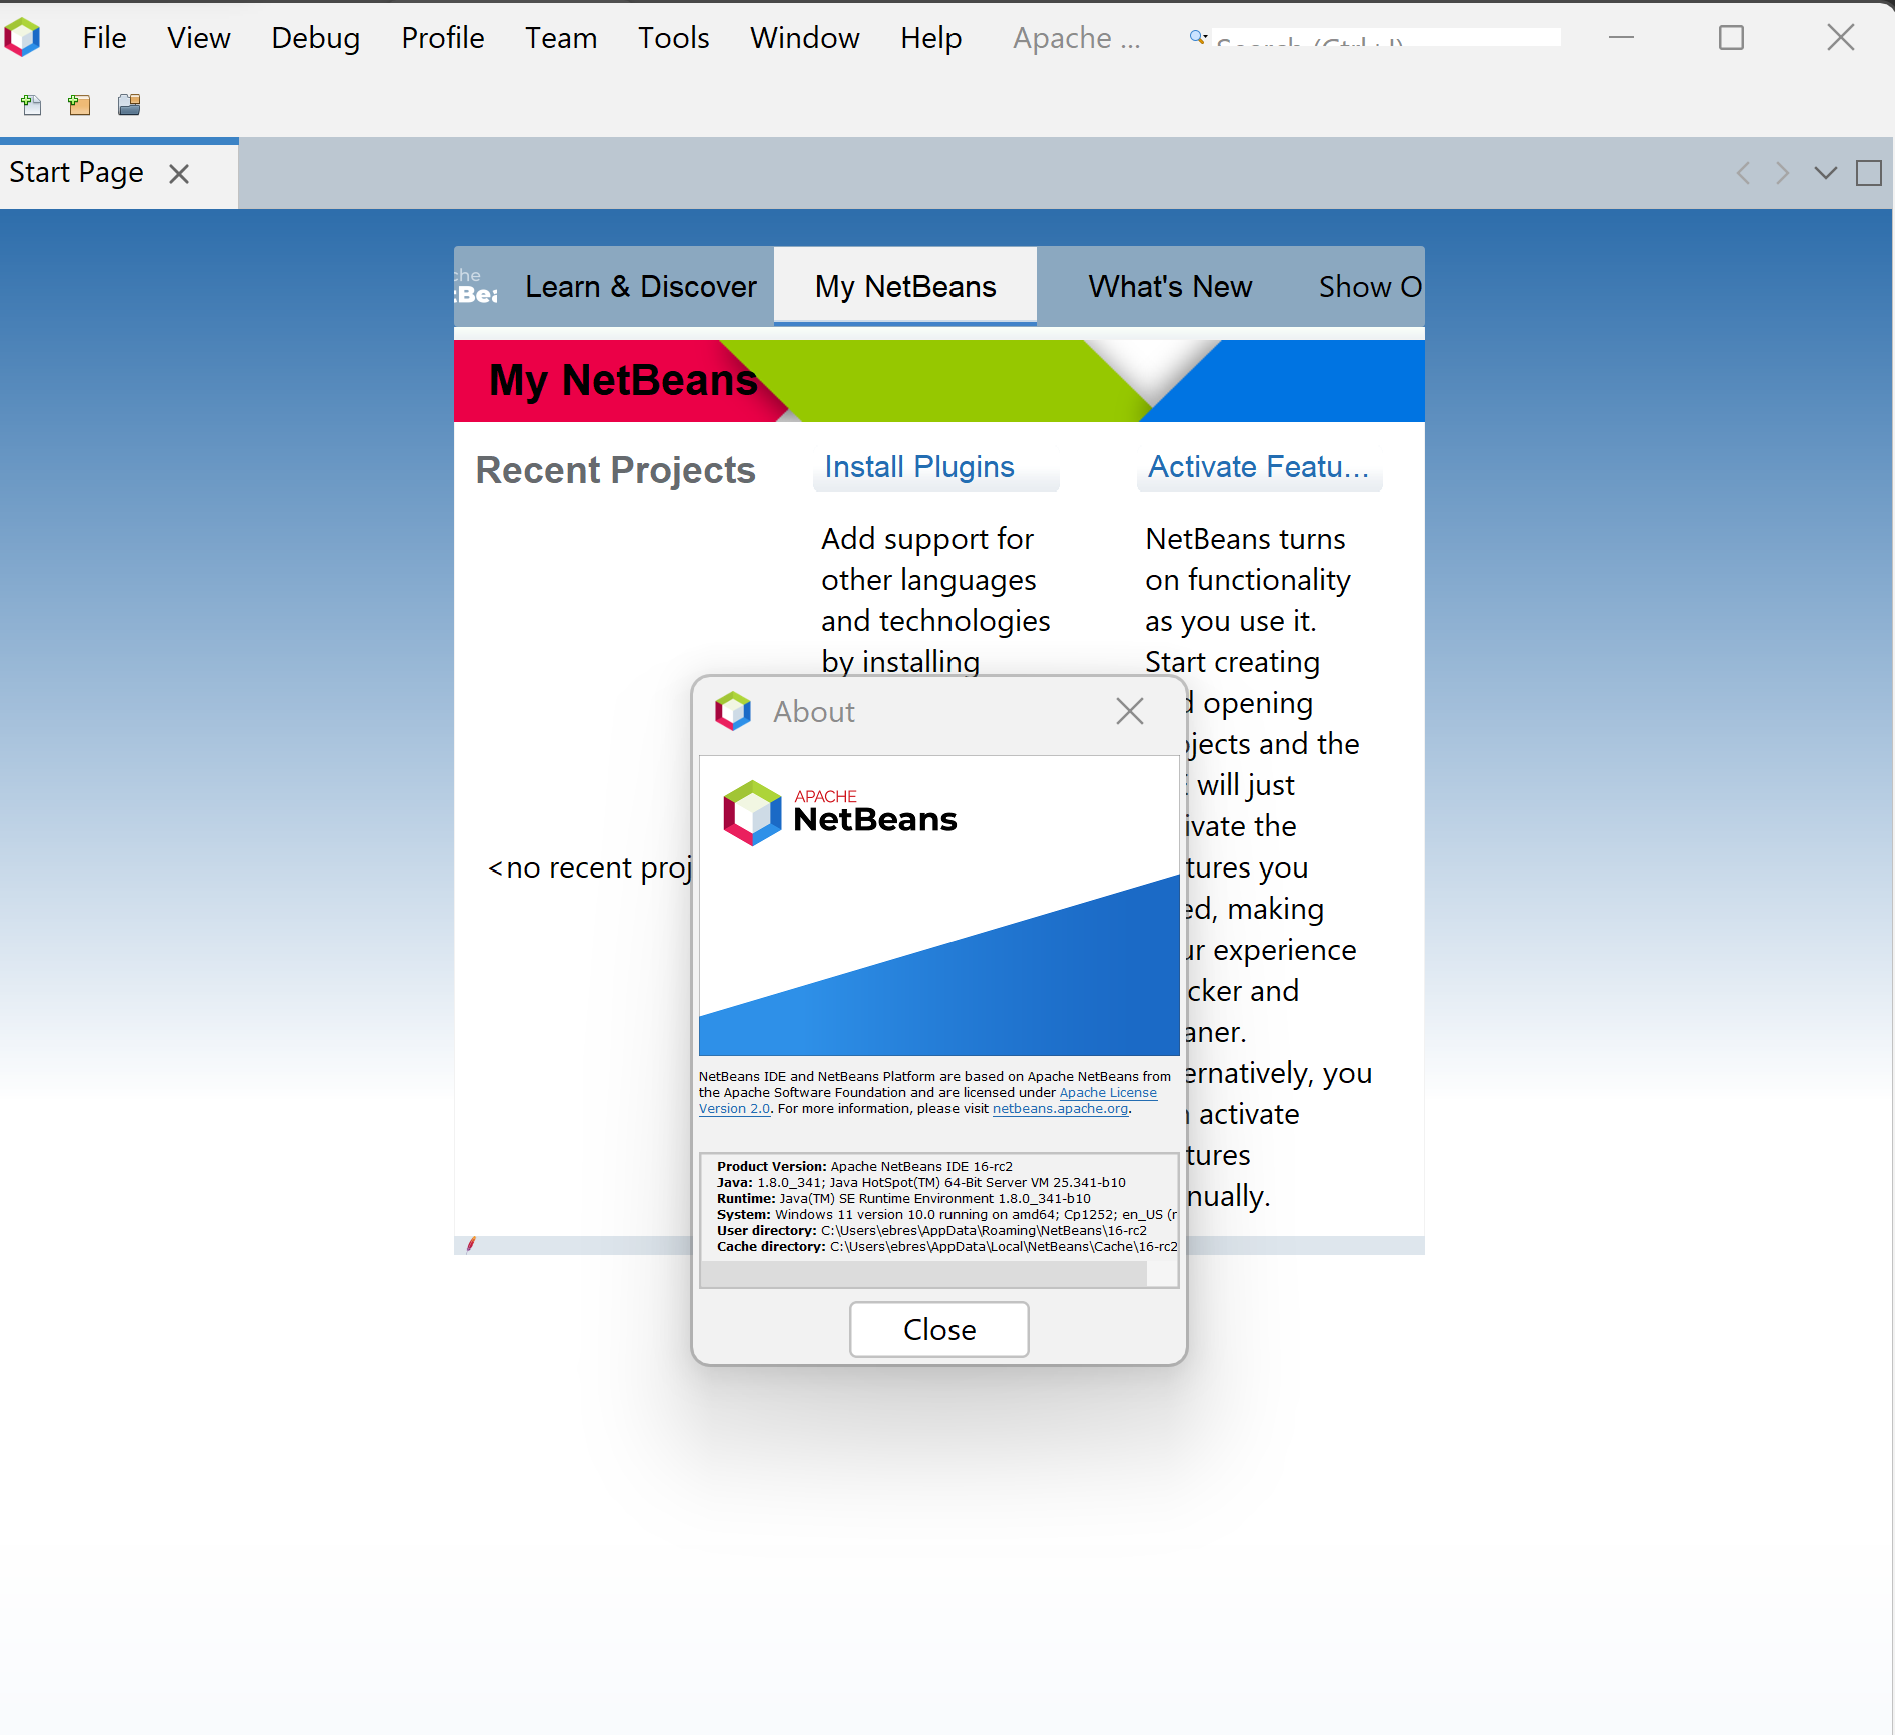
Task: Click the horizontal scrollbar in About info box
Action: pos(924,1273)
